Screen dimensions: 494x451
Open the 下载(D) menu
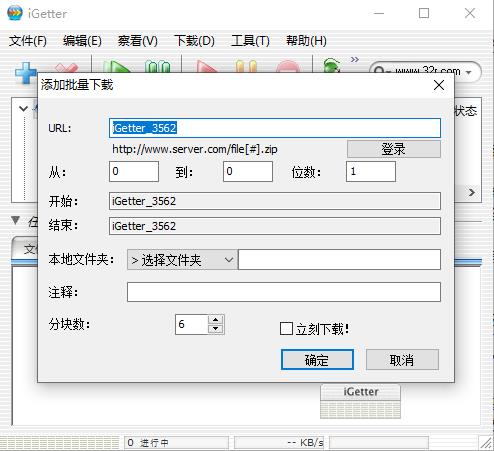coord(194,41)
